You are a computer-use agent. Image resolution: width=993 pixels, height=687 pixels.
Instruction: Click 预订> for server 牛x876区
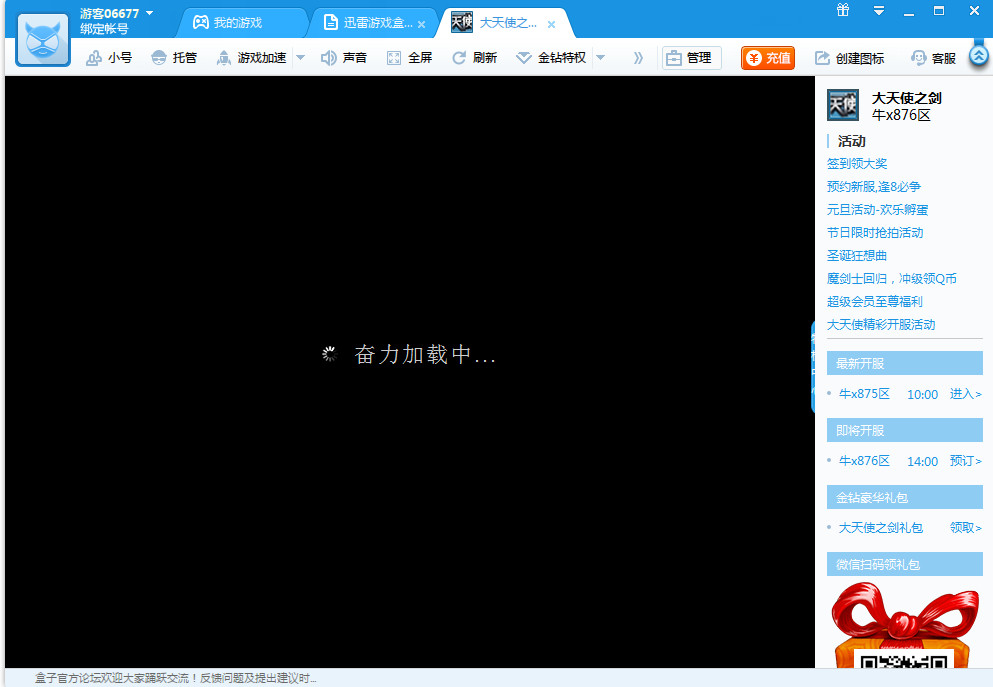(x=965, y=461)
